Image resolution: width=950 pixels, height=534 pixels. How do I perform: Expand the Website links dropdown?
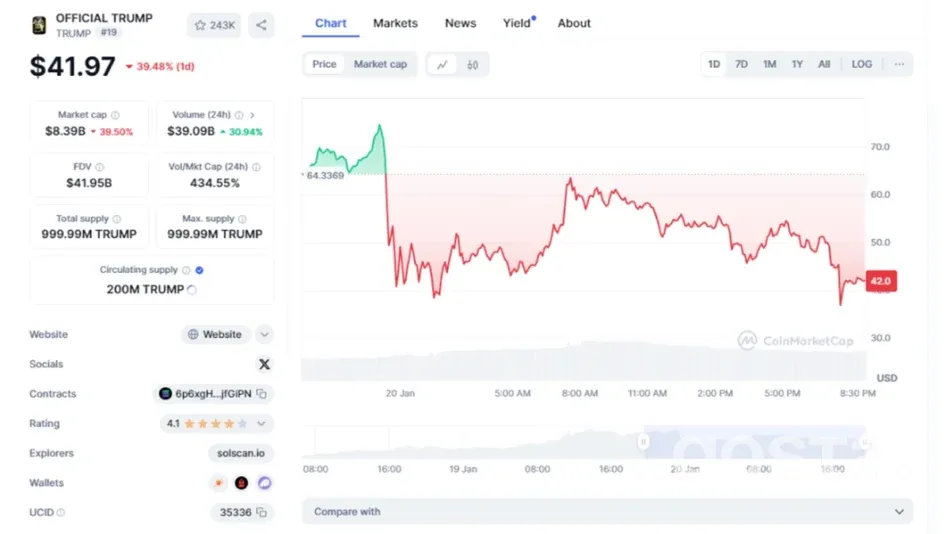pos(264,335)
